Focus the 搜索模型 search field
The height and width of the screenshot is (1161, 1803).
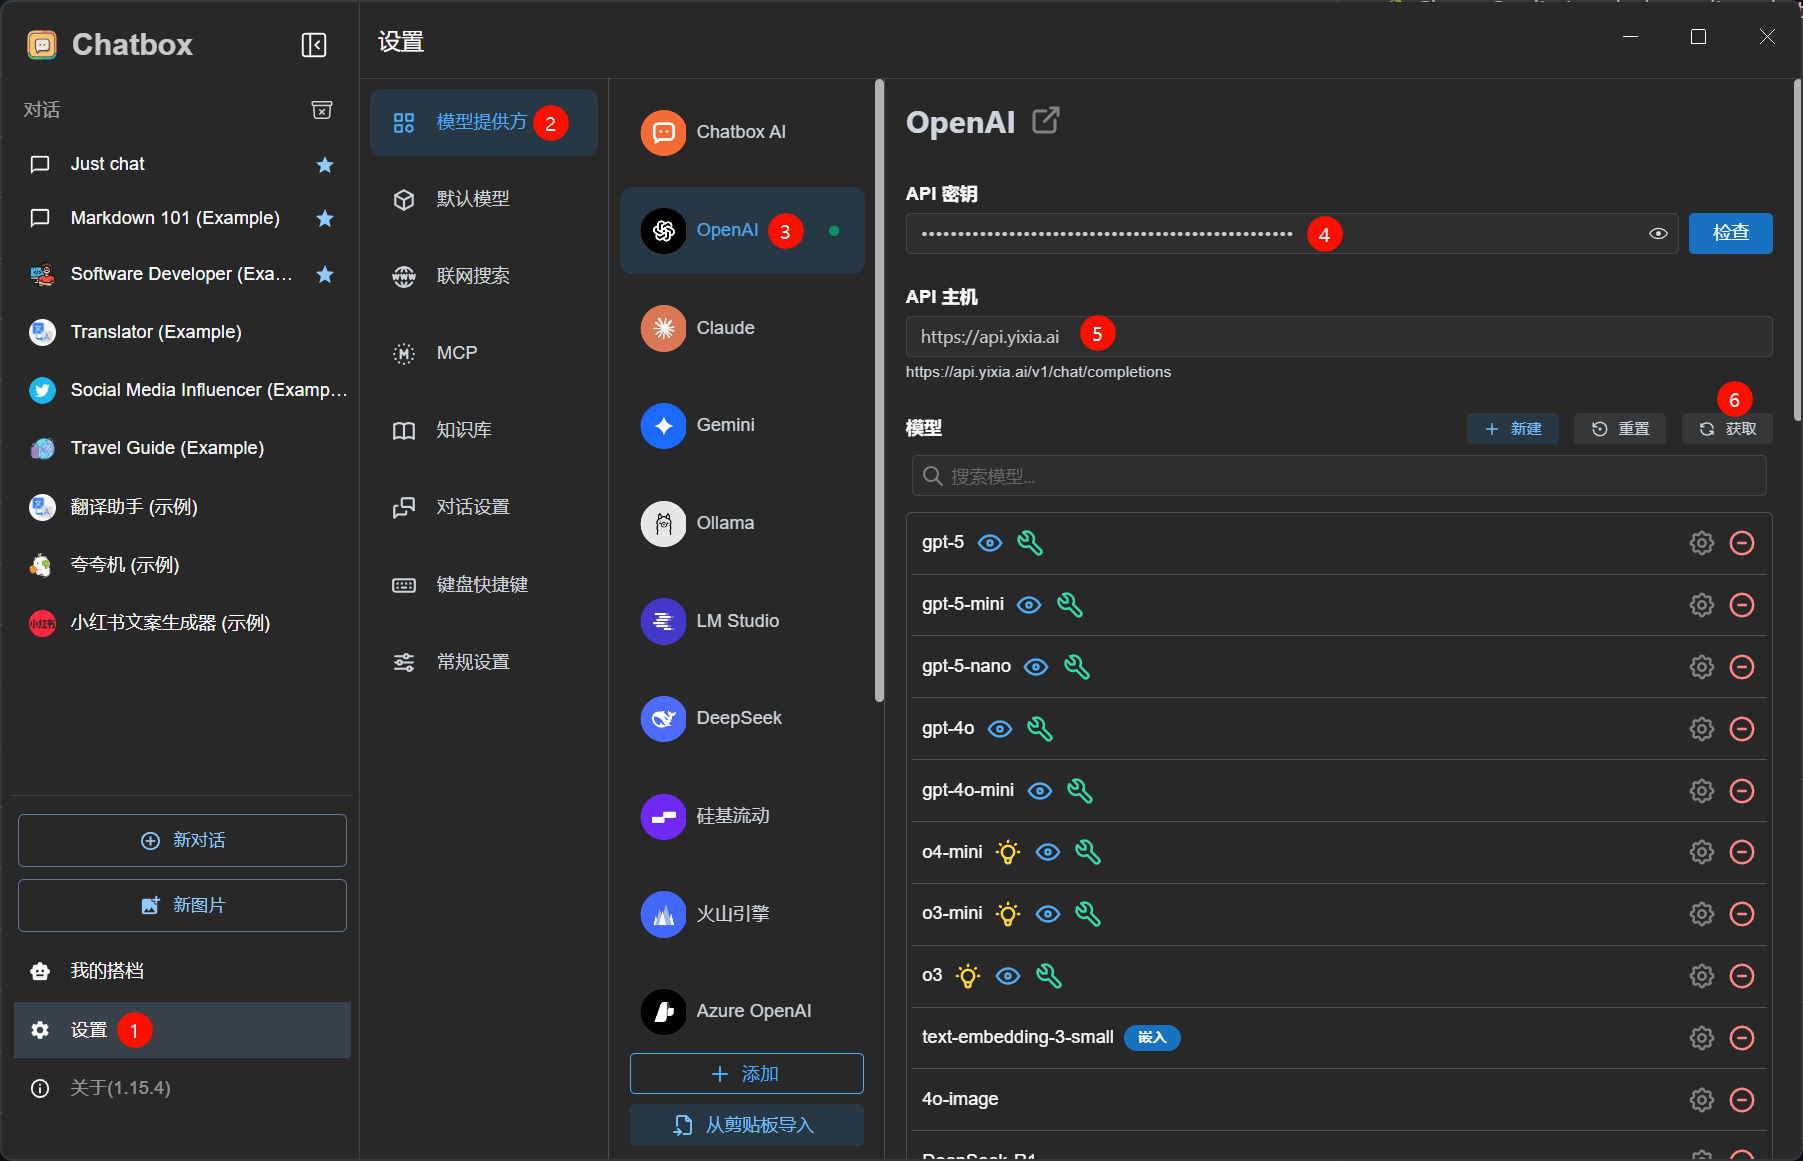[x=1339, y=476]
